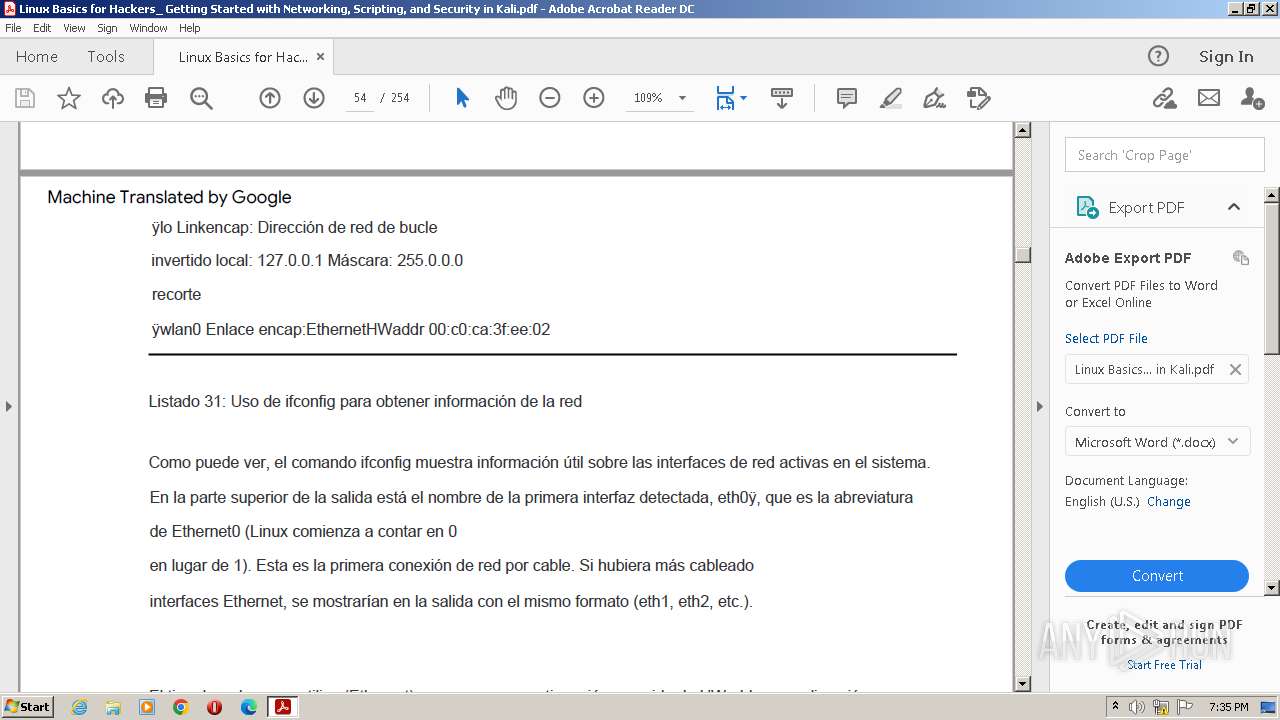Print the document with printer icon
This screenshot has width=1280, height=720.
[x=156, y=98]
